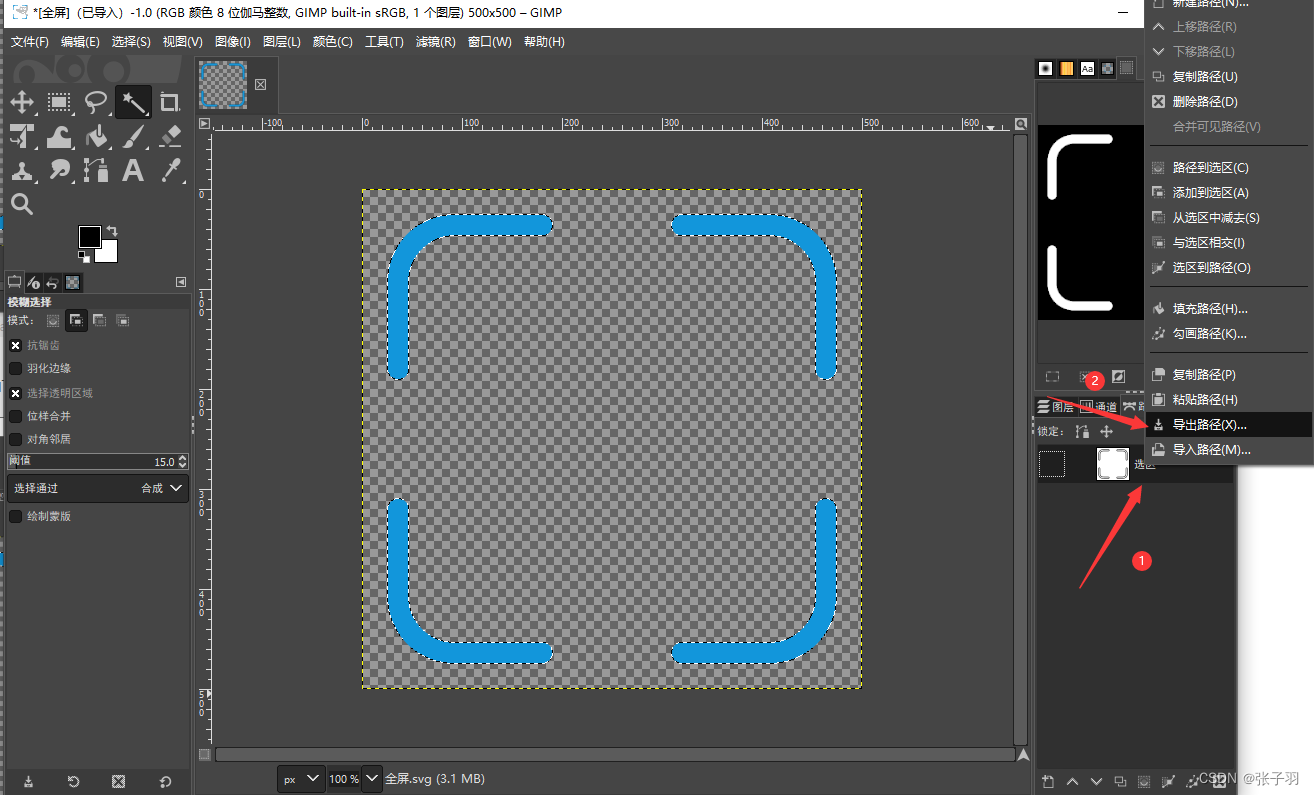Select the Free Select lasso tool
Viewport: 1314px width, 795px height.
coord(96,101)
